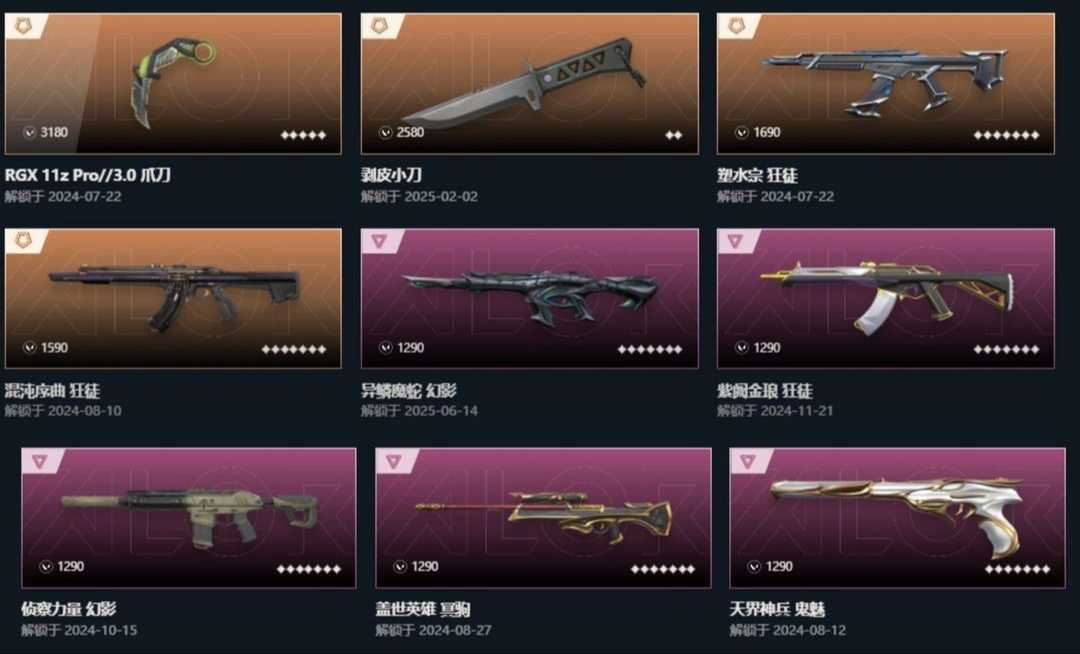Click the two-diamond level indicator on 剥皮小刀 card
The height and width of the screenshot is (654, 1080).
674,135
